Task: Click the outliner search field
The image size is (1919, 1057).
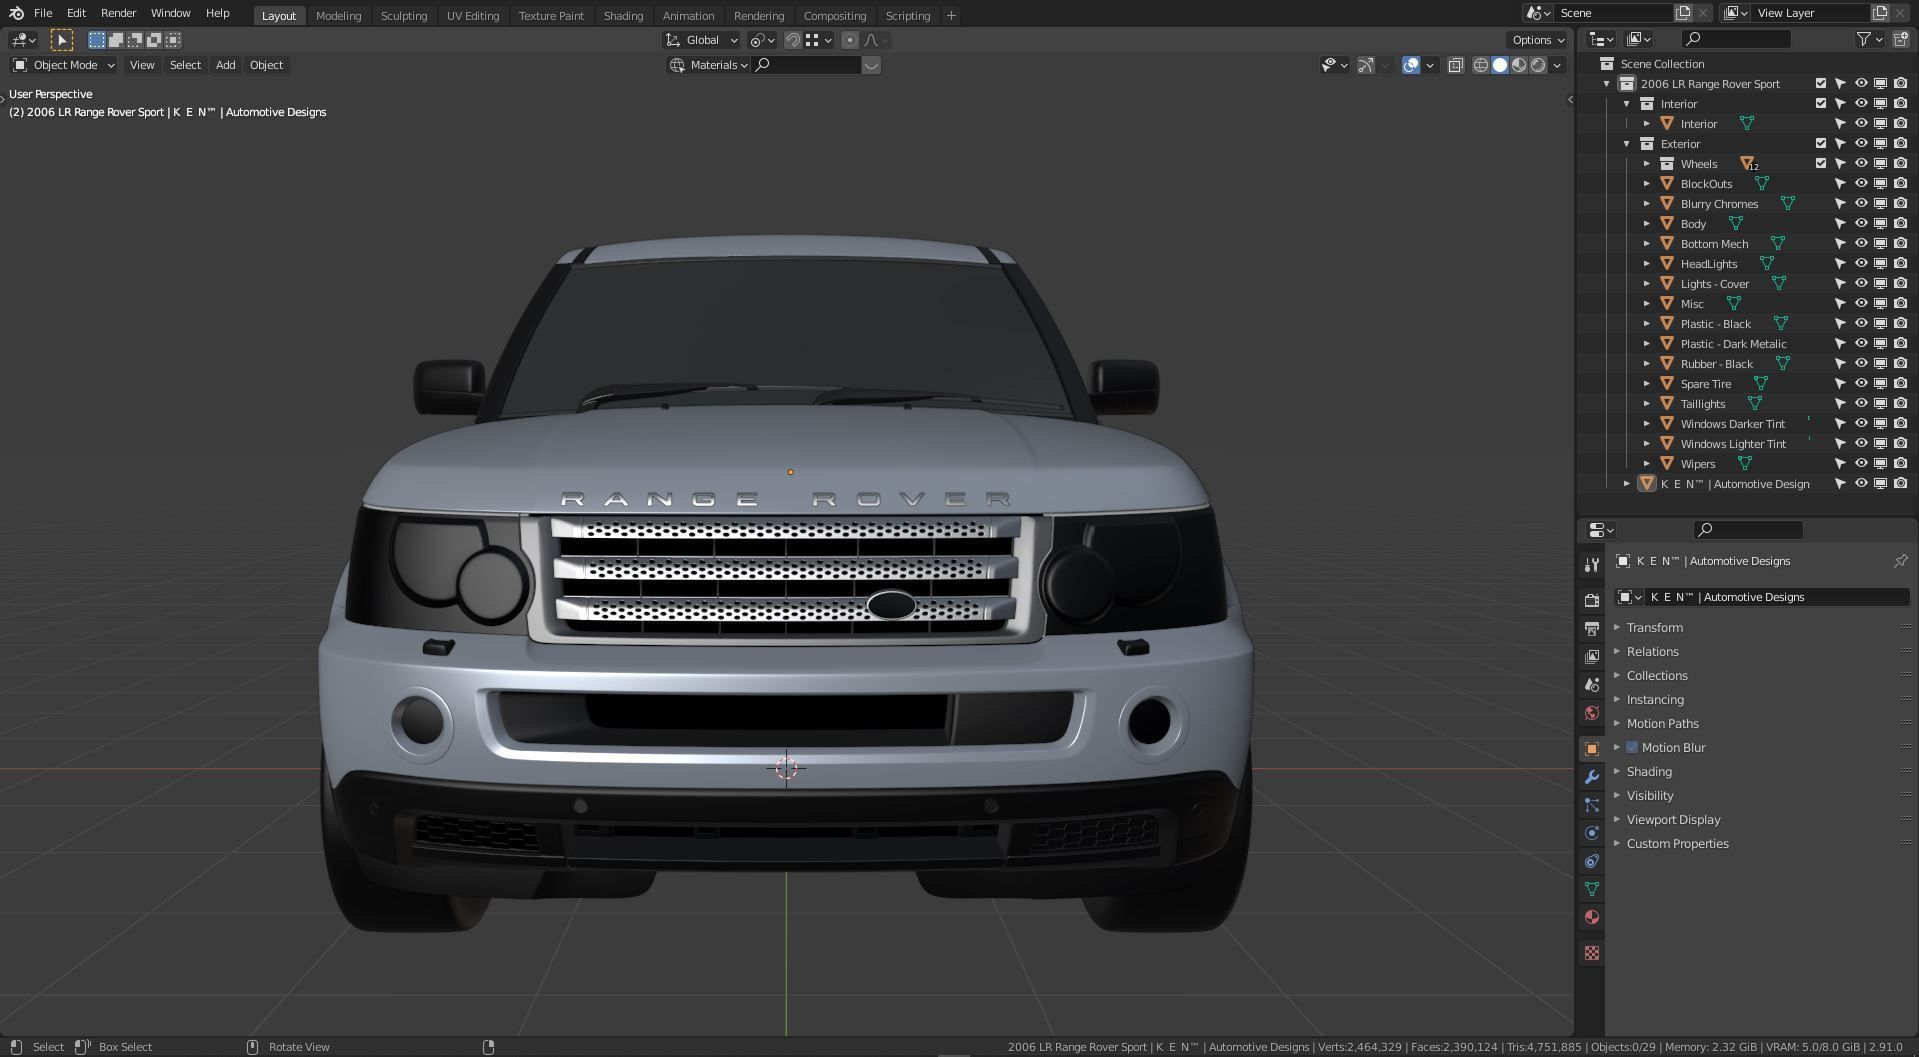Action: click(1736, 39)
